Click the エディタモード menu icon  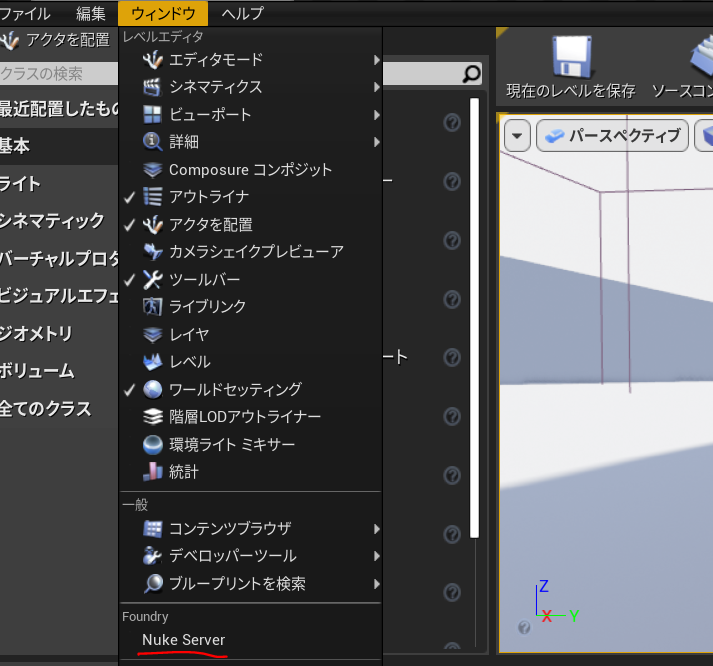[x=152, y=60]
